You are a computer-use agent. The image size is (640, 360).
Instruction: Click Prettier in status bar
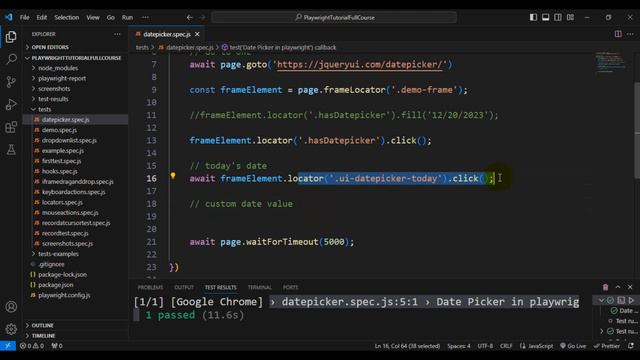click(x=607, y=346)
